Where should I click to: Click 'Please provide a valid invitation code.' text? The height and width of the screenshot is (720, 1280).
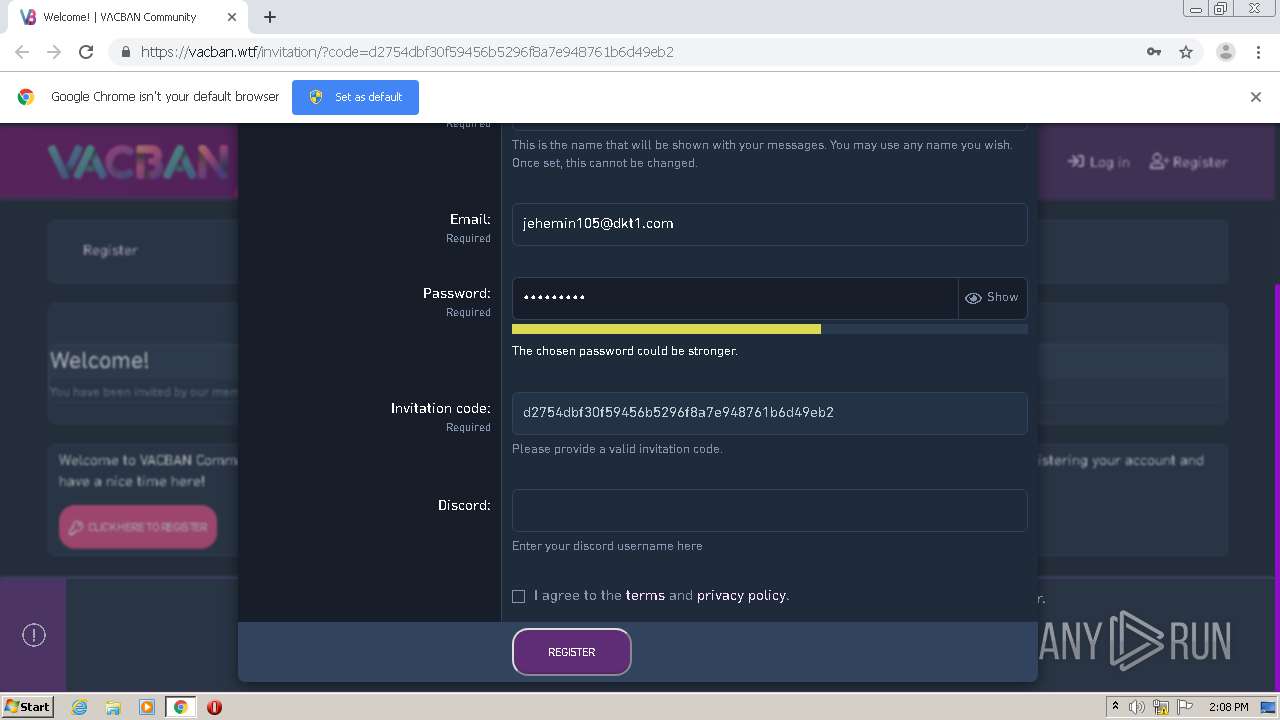617,449
